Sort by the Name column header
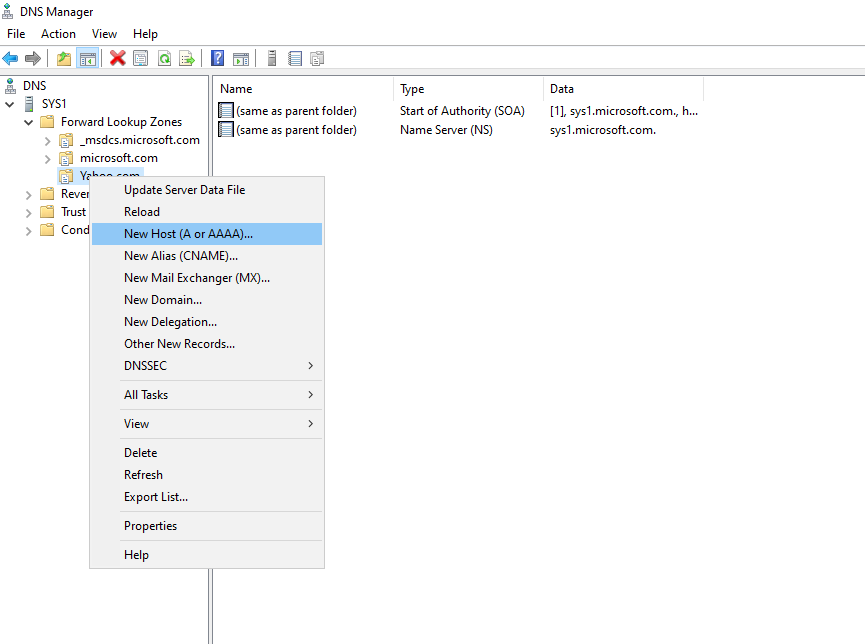The width and height of the screenshot is (865, 644). tap(303, 89)
